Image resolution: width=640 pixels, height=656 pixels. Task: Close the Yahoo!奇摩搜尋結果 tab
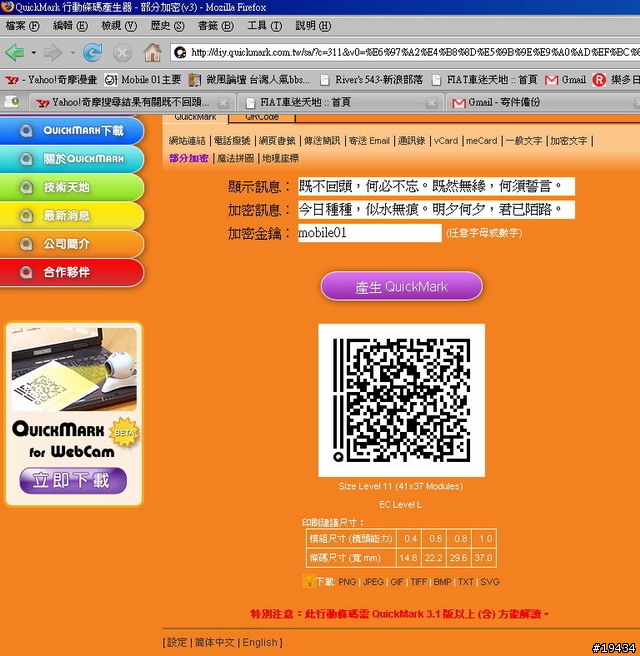(223, 103)
